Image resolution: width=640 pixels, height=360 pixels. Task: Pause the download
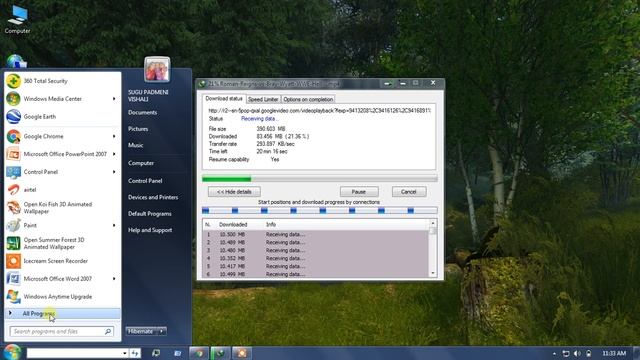click(x=359, y=192)
